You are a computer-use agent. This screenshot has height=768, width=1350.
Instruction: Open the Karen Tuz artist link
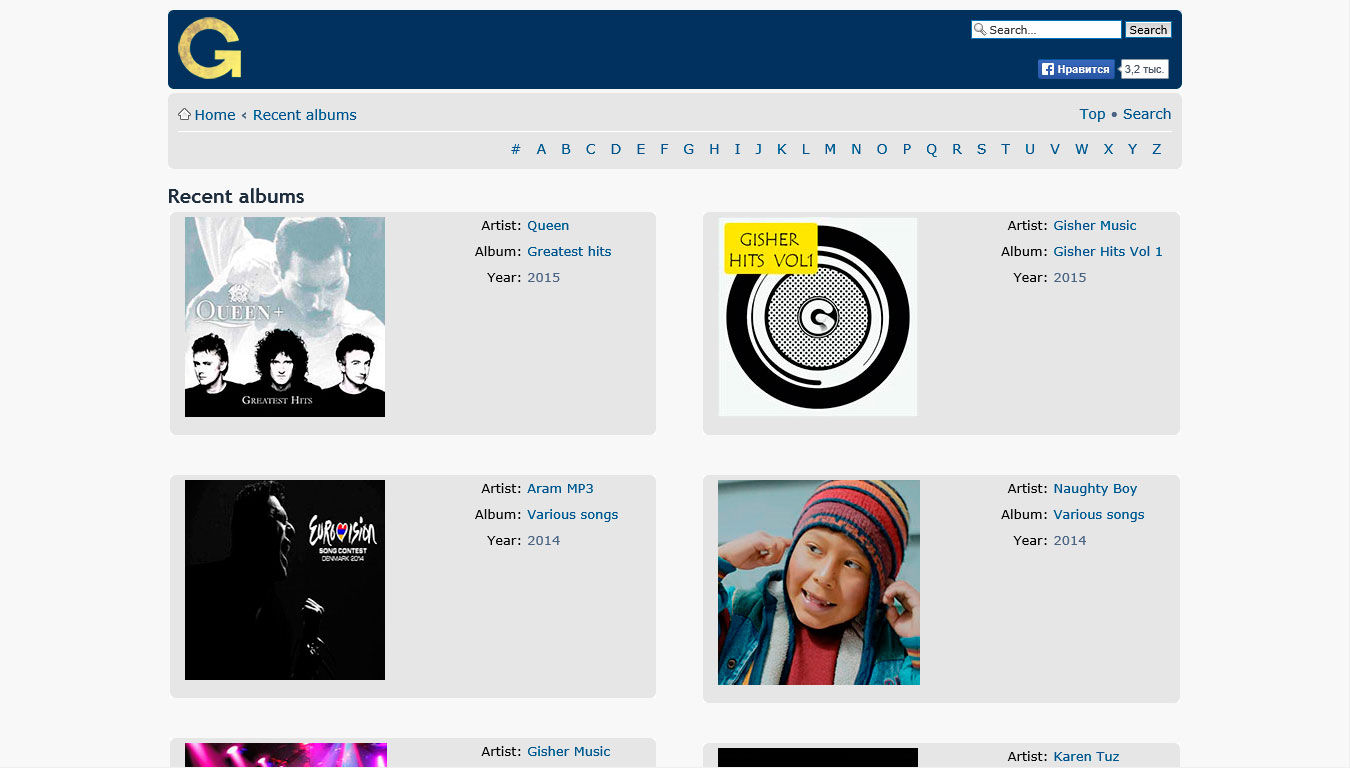(x=1086, y=757)
